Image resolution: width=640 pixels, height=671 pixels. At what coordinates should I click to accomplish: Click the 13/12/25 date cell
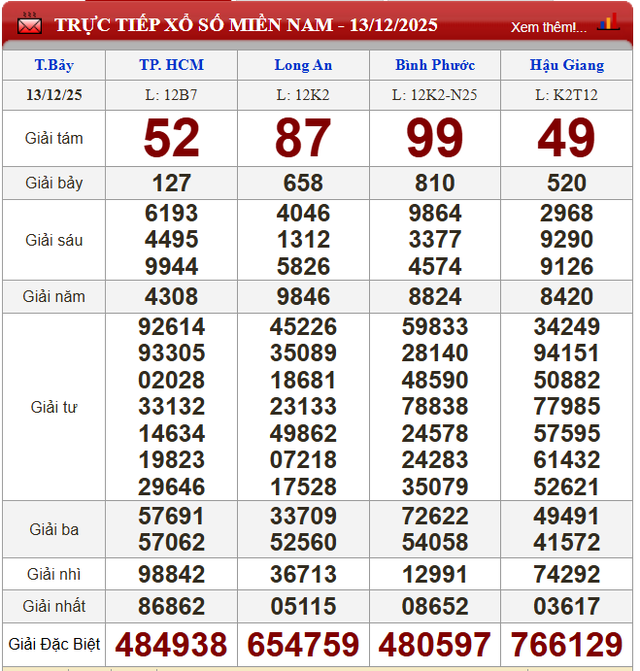coord(54,94)
